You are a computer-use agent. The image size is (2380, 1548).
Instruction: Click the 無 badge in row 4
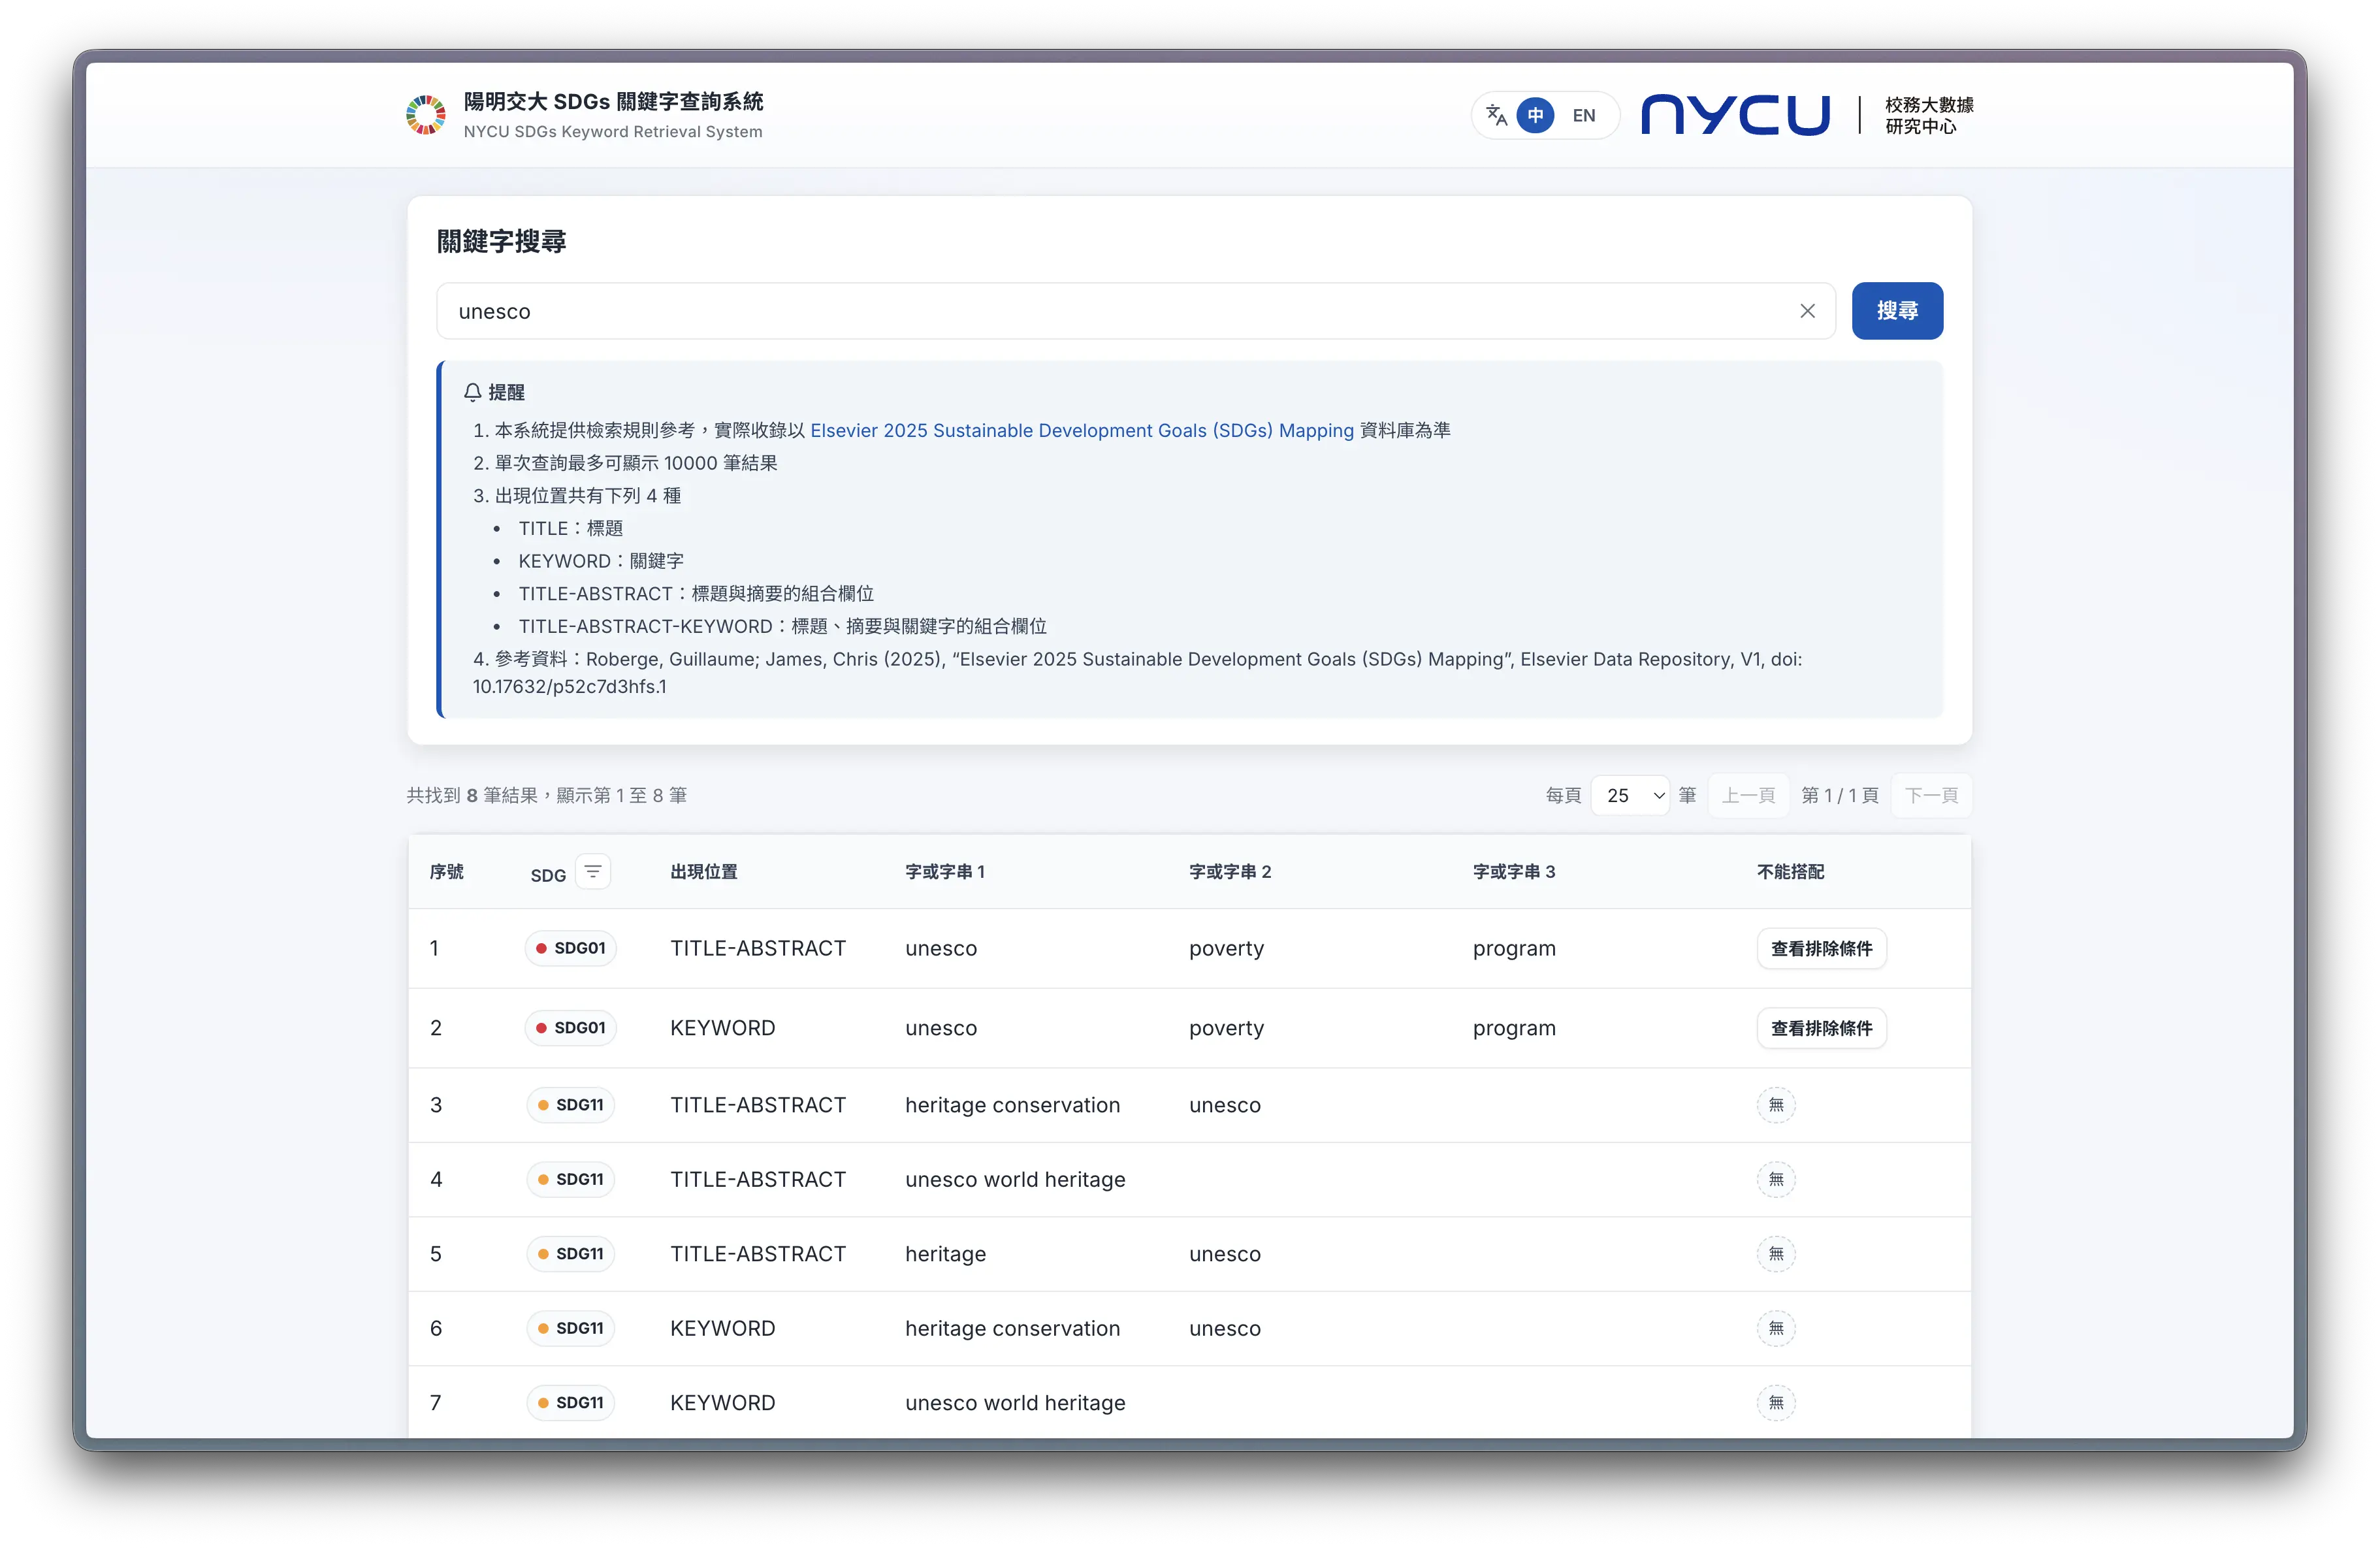1776,1180
